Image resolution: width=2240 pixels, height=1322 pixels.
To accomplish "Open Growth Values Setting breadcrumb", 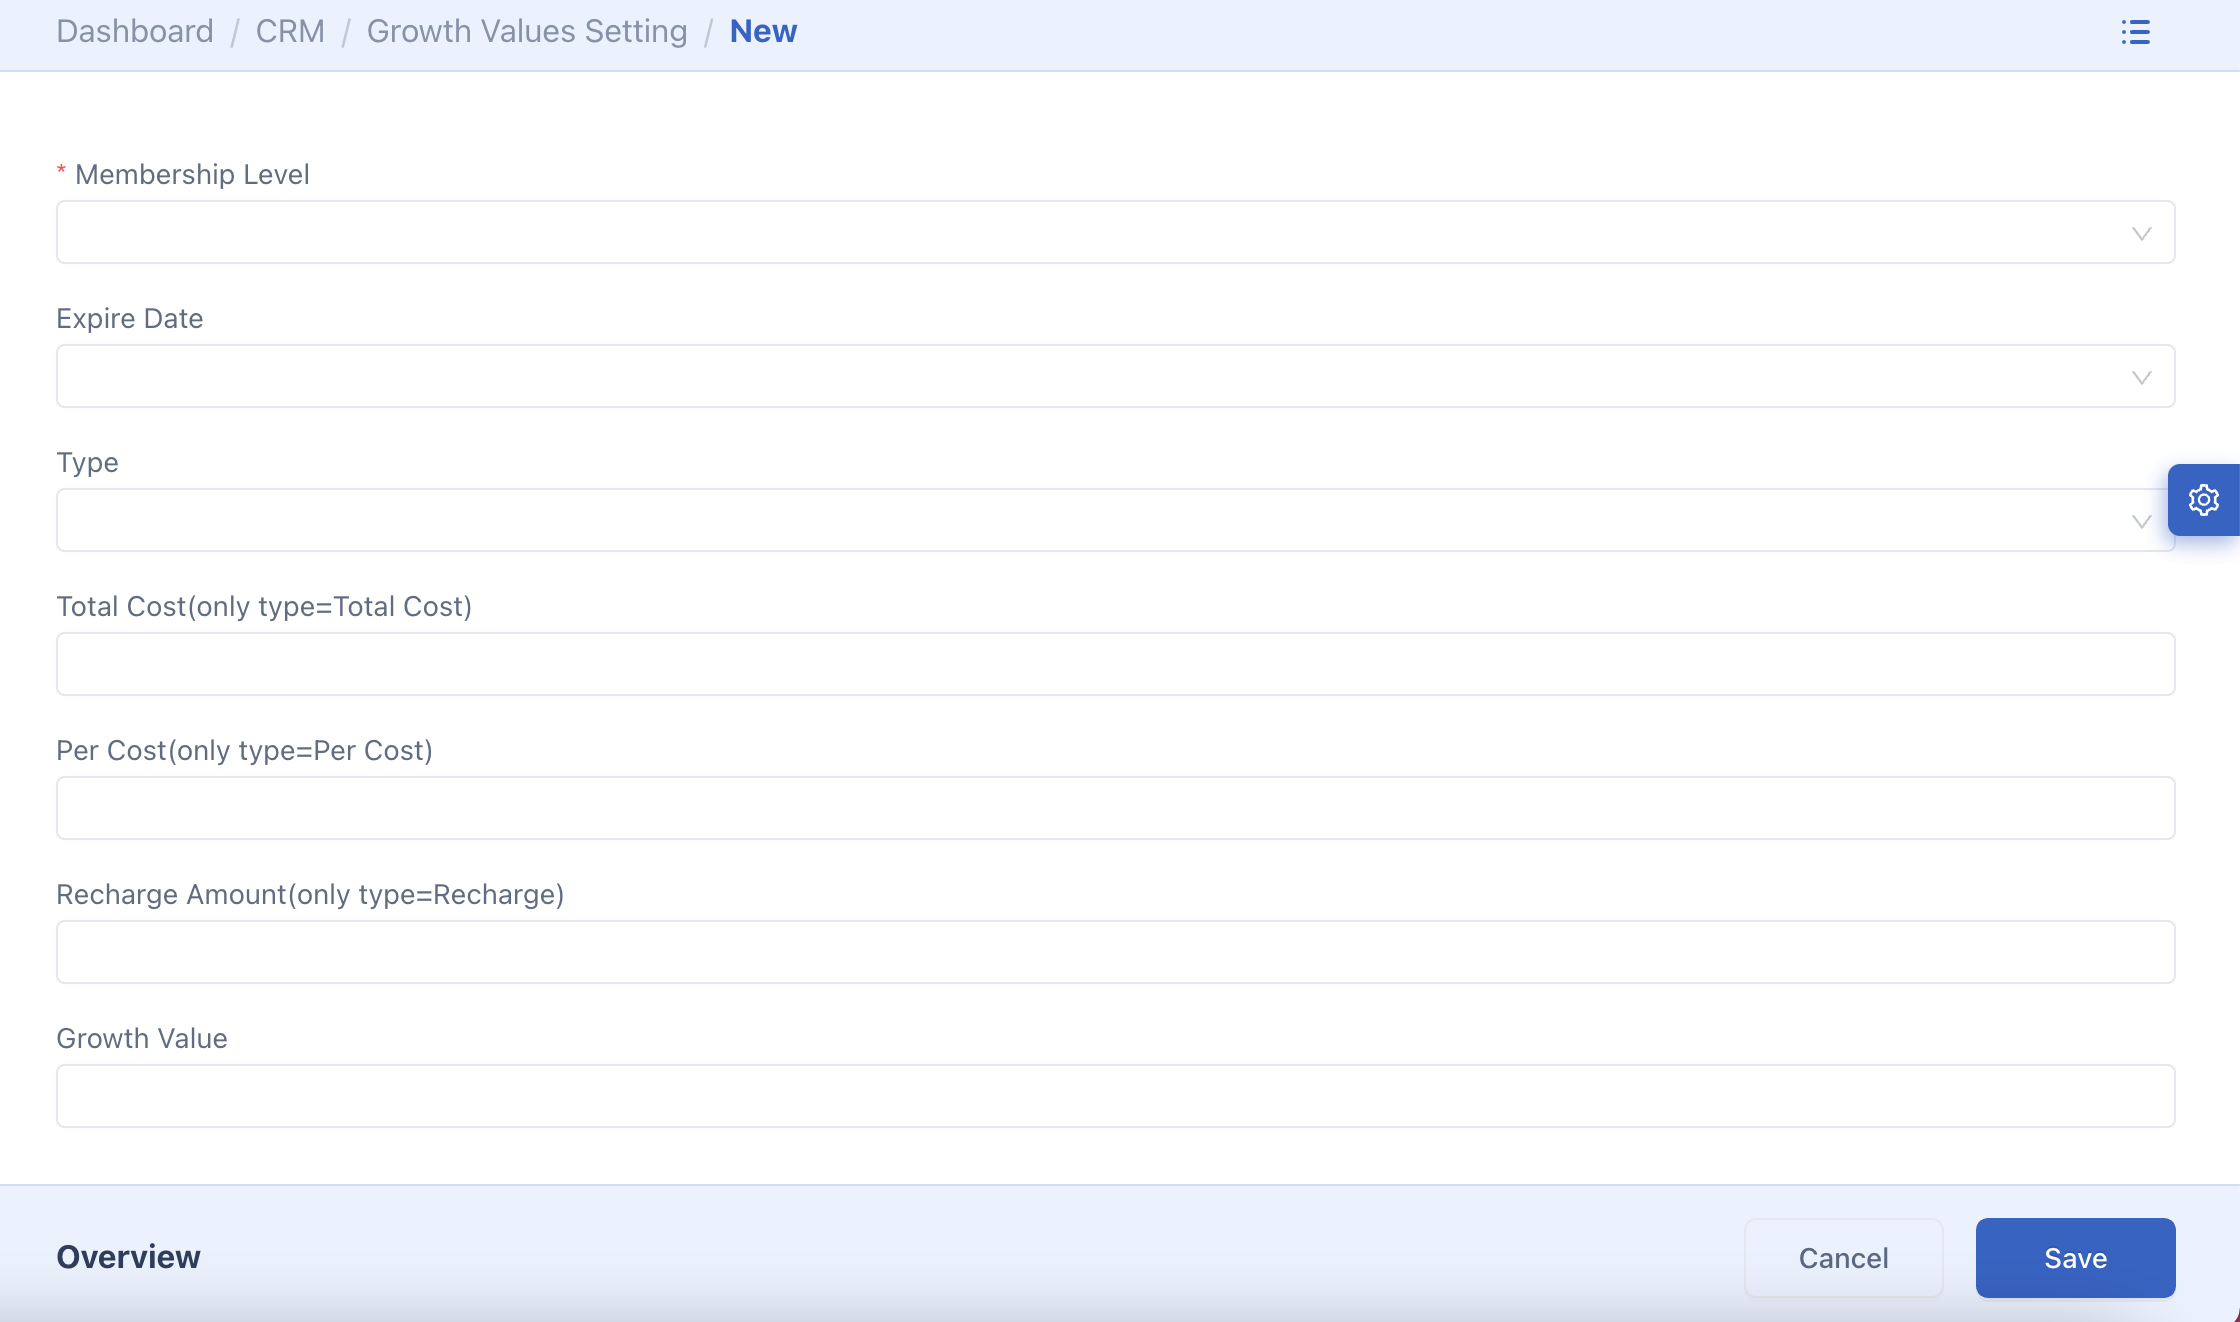I will [527, 32].
